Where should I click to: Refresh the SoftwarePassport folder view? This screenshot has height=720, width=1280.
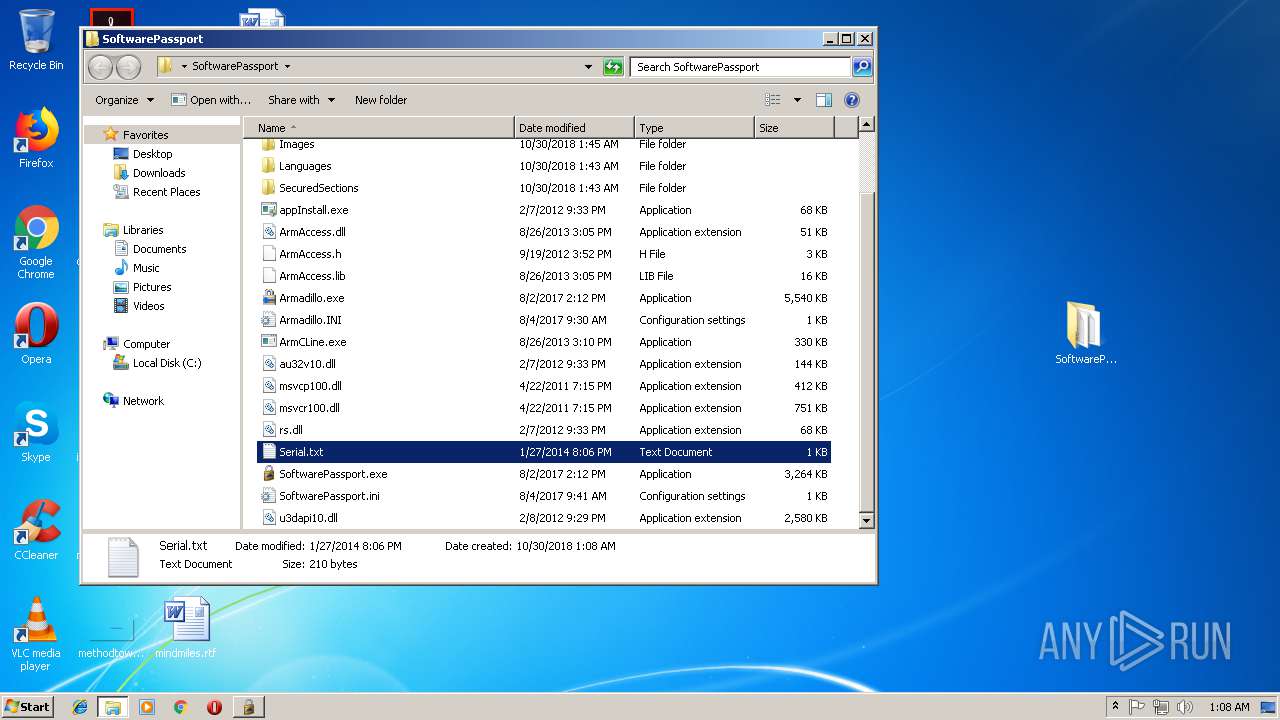[613, 67]
